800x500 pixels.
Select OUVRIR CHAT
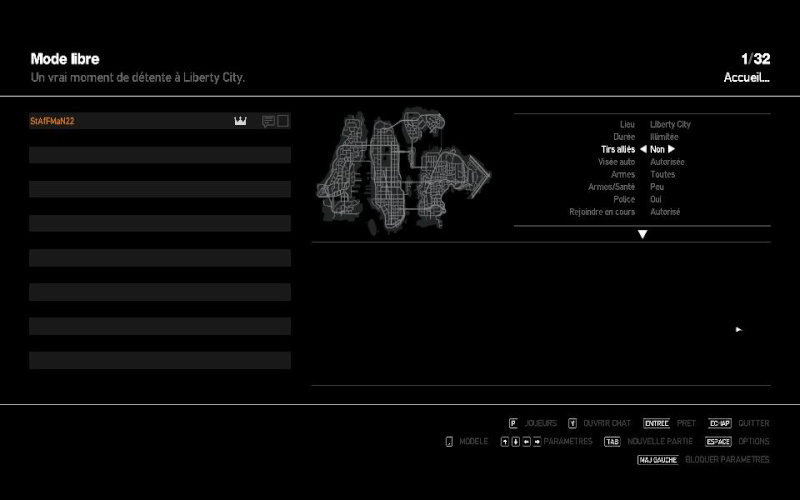tap(607, 423)
